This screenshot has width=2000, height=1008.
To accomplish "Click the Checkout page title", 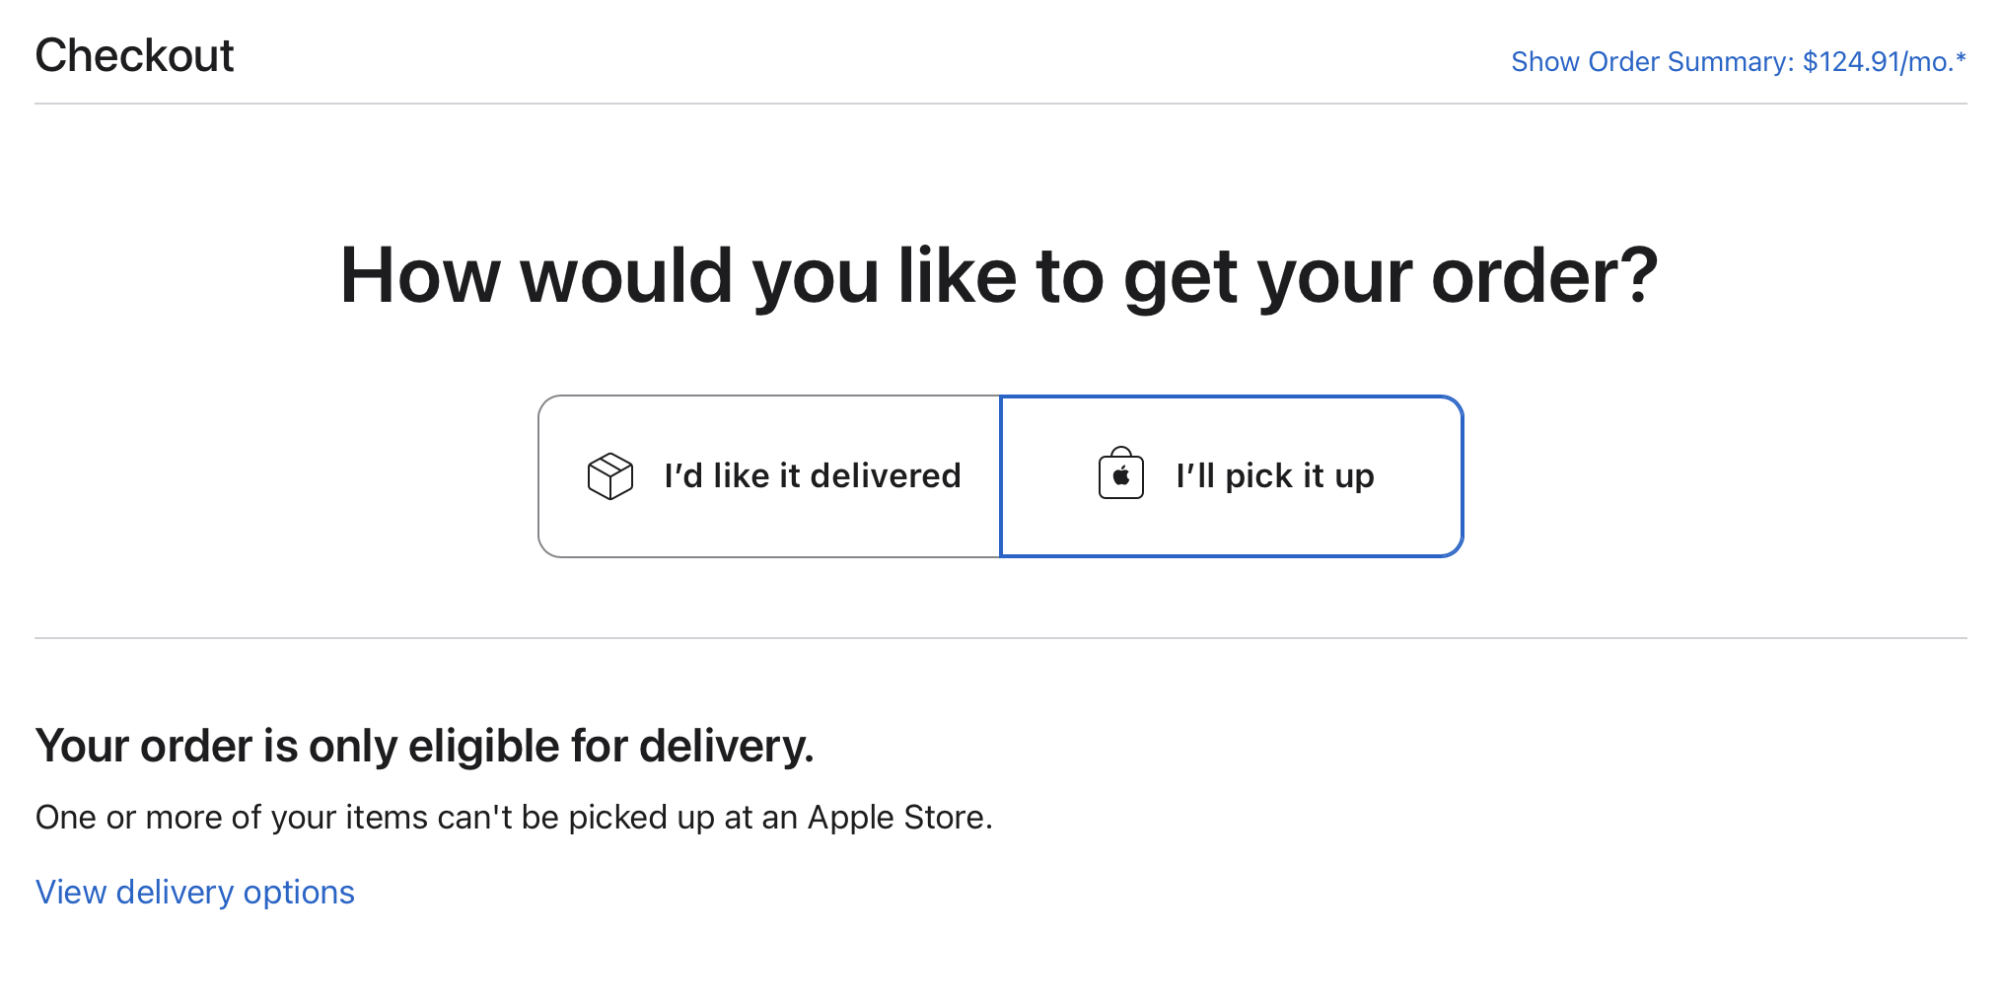I will 134,55.
